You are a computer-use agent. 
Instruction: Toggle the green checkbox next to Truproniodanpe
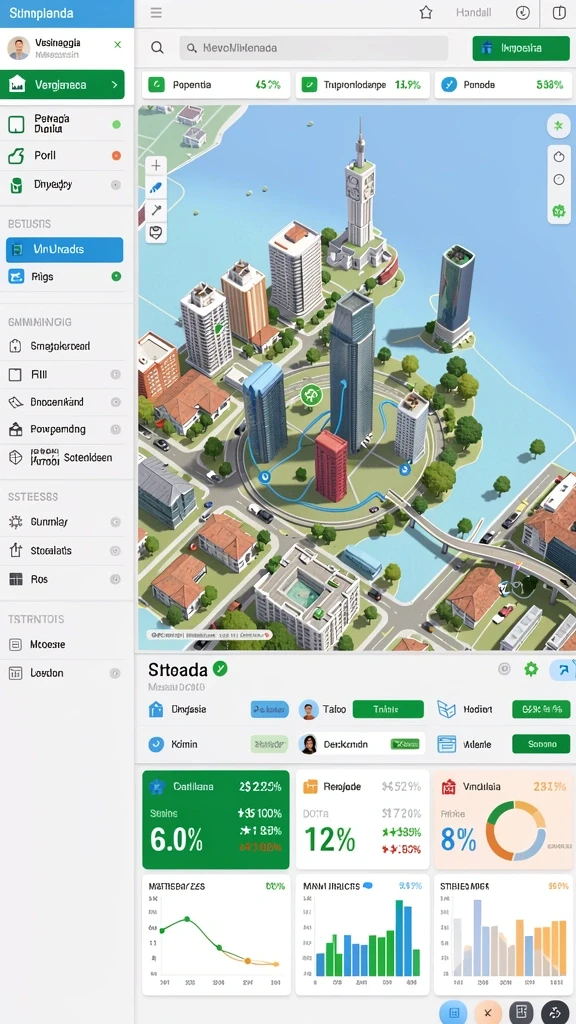(309, 84)
